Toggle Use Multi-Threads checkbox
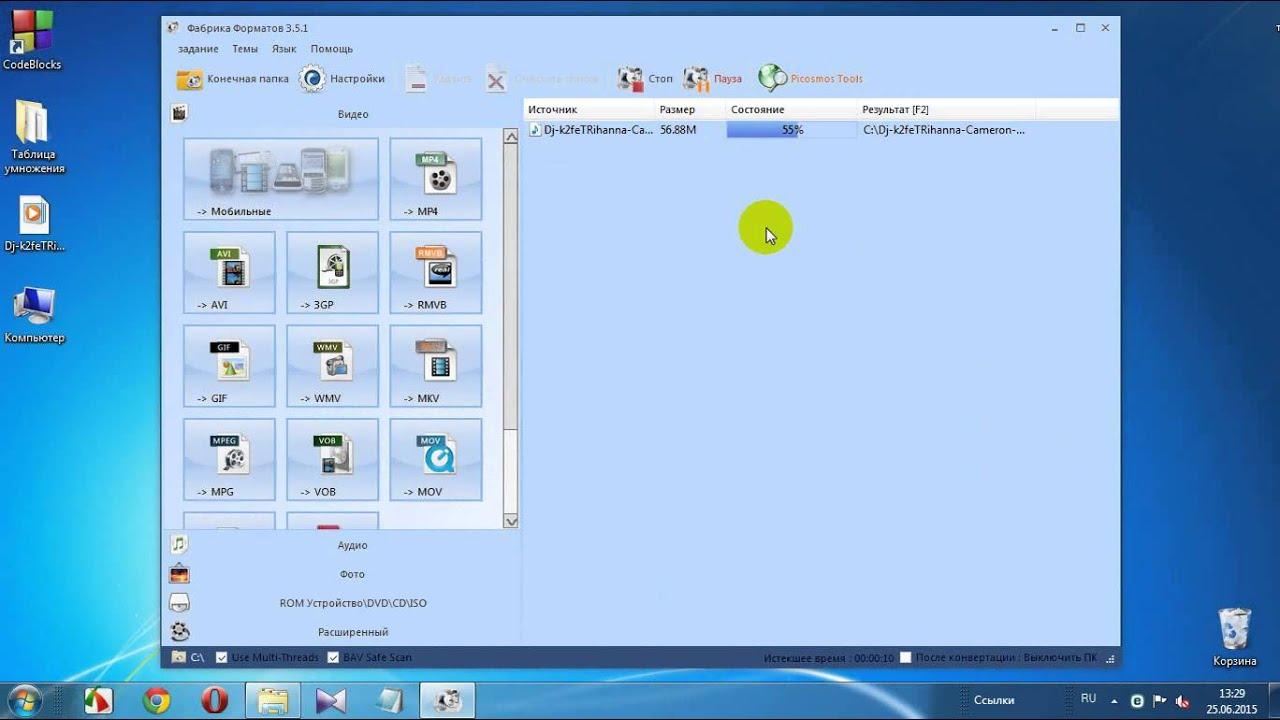The height and width of the screenshot is (720, 1280). point(222,657)
